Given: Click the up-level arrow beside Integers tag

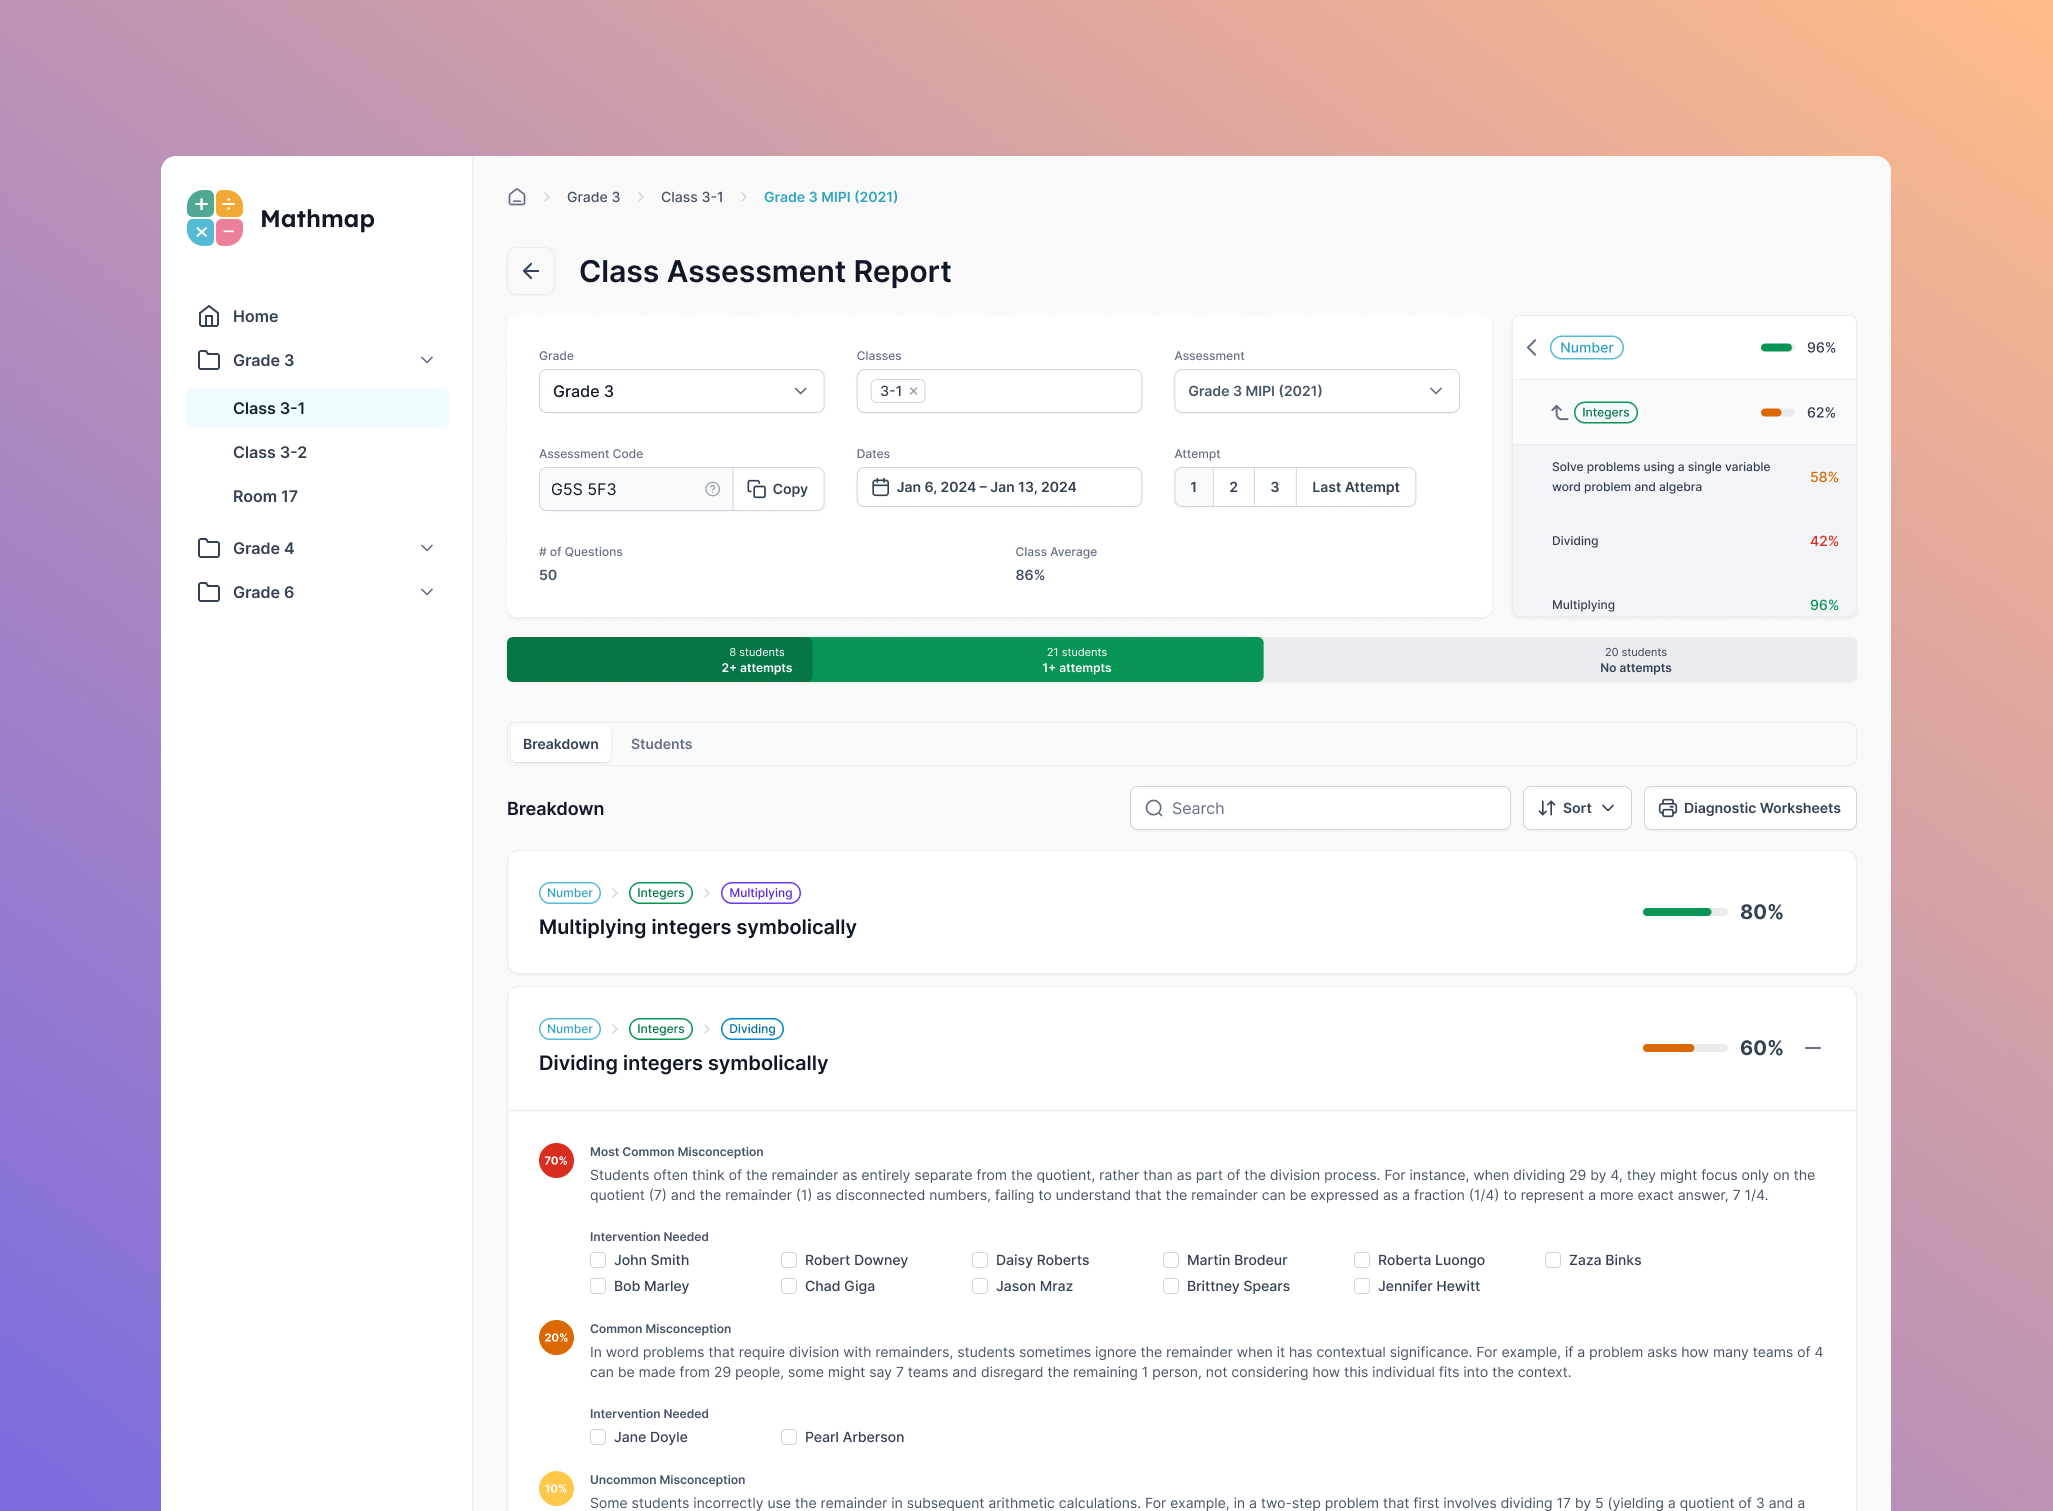Looking at the screenshot, I should [1559, 412].
